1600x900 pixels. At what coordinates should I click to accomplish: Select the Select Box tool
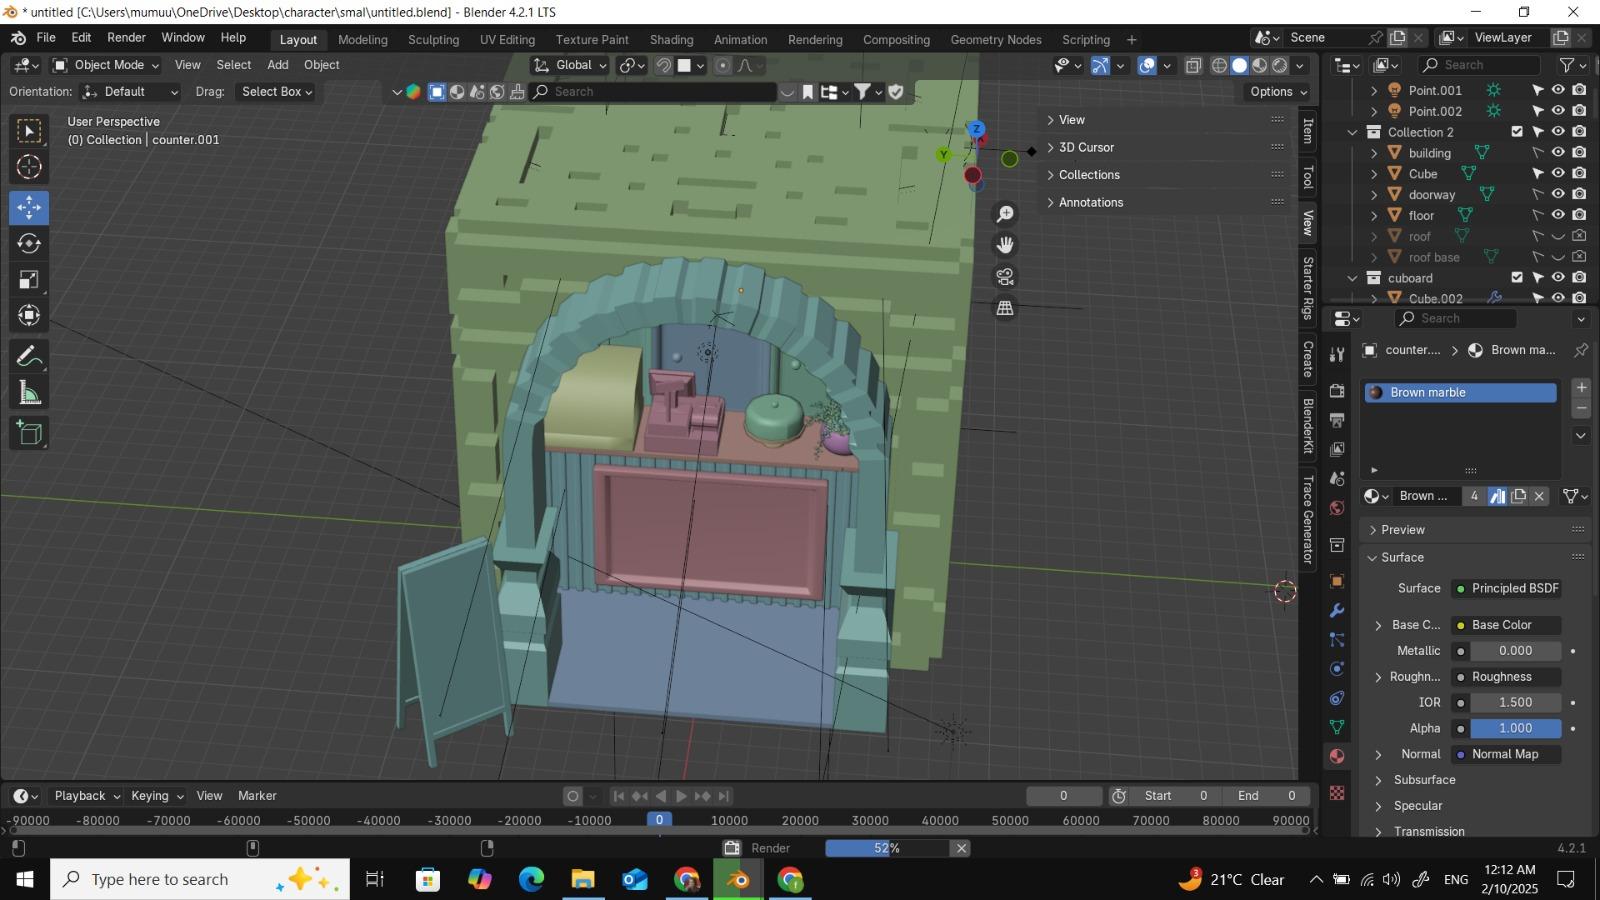click(29, 131)
